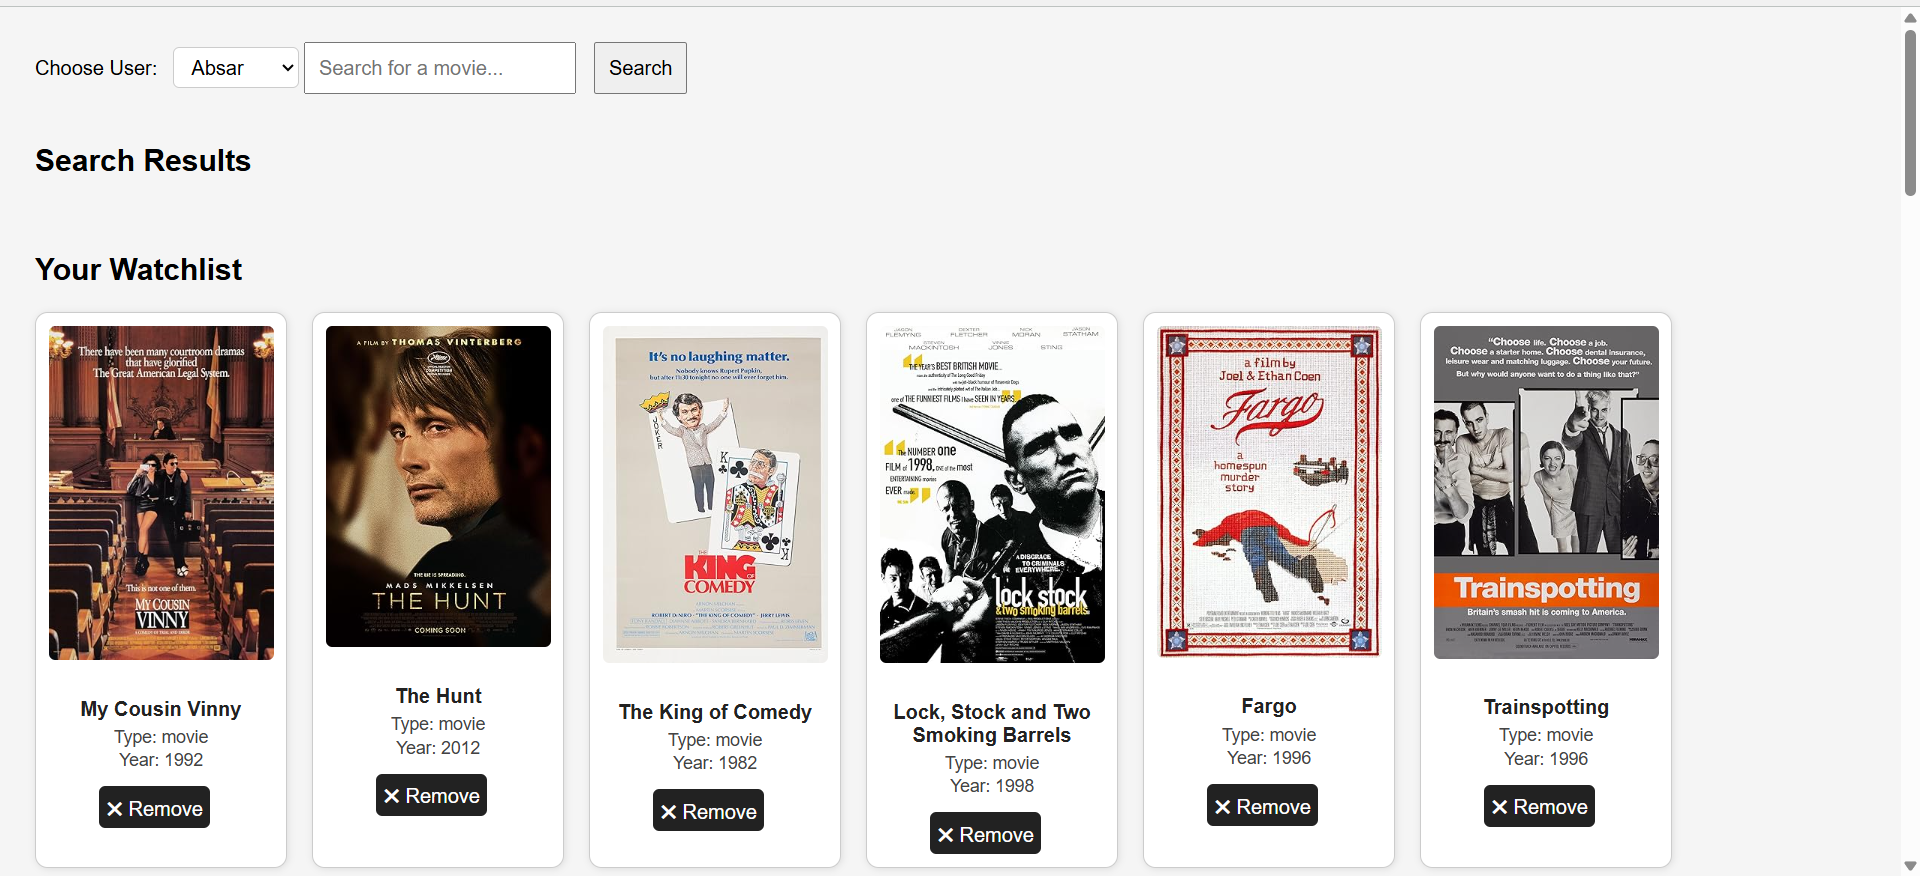Click the movie search input field
This screenshot has height=876, width=1920.
click(x=440, y=68)
